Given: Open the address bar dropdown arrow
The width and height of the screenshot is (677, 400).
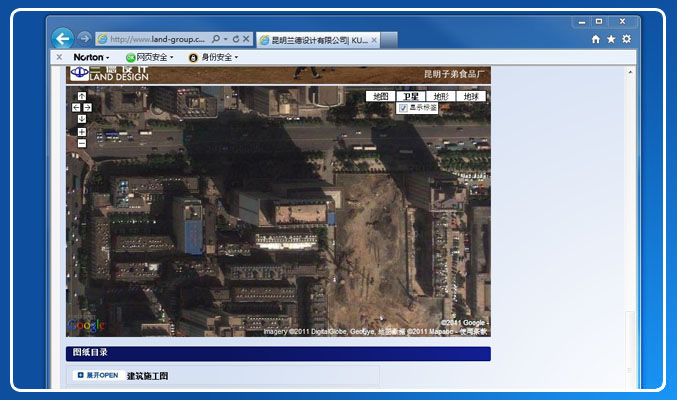Looking at the screenshot, I should pos(225,39).
